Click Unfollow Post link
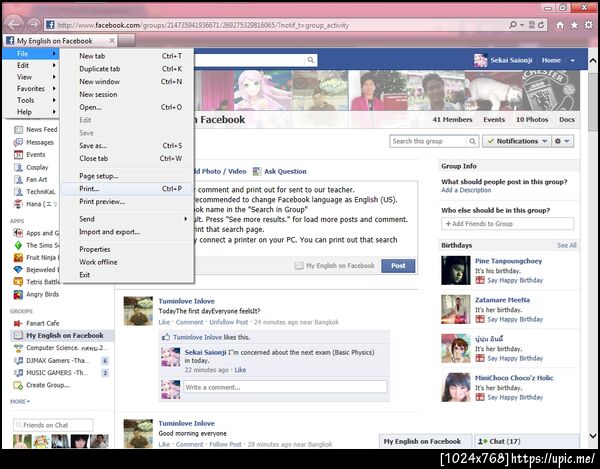This screenshot has width=600, height=469. coord(228,322)
